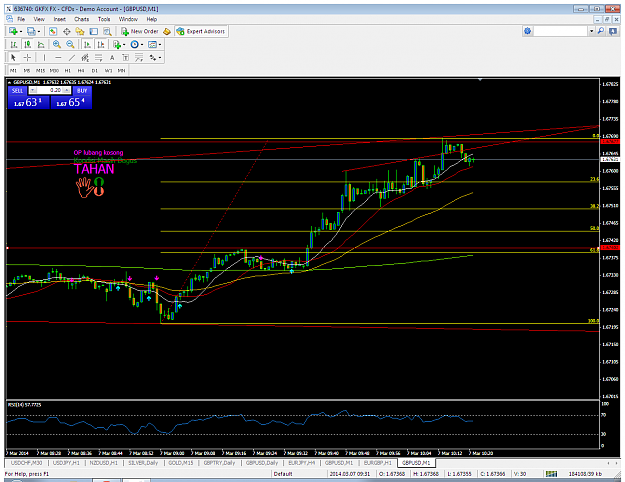Toggle the Expert Advisors button

[201, 31]
